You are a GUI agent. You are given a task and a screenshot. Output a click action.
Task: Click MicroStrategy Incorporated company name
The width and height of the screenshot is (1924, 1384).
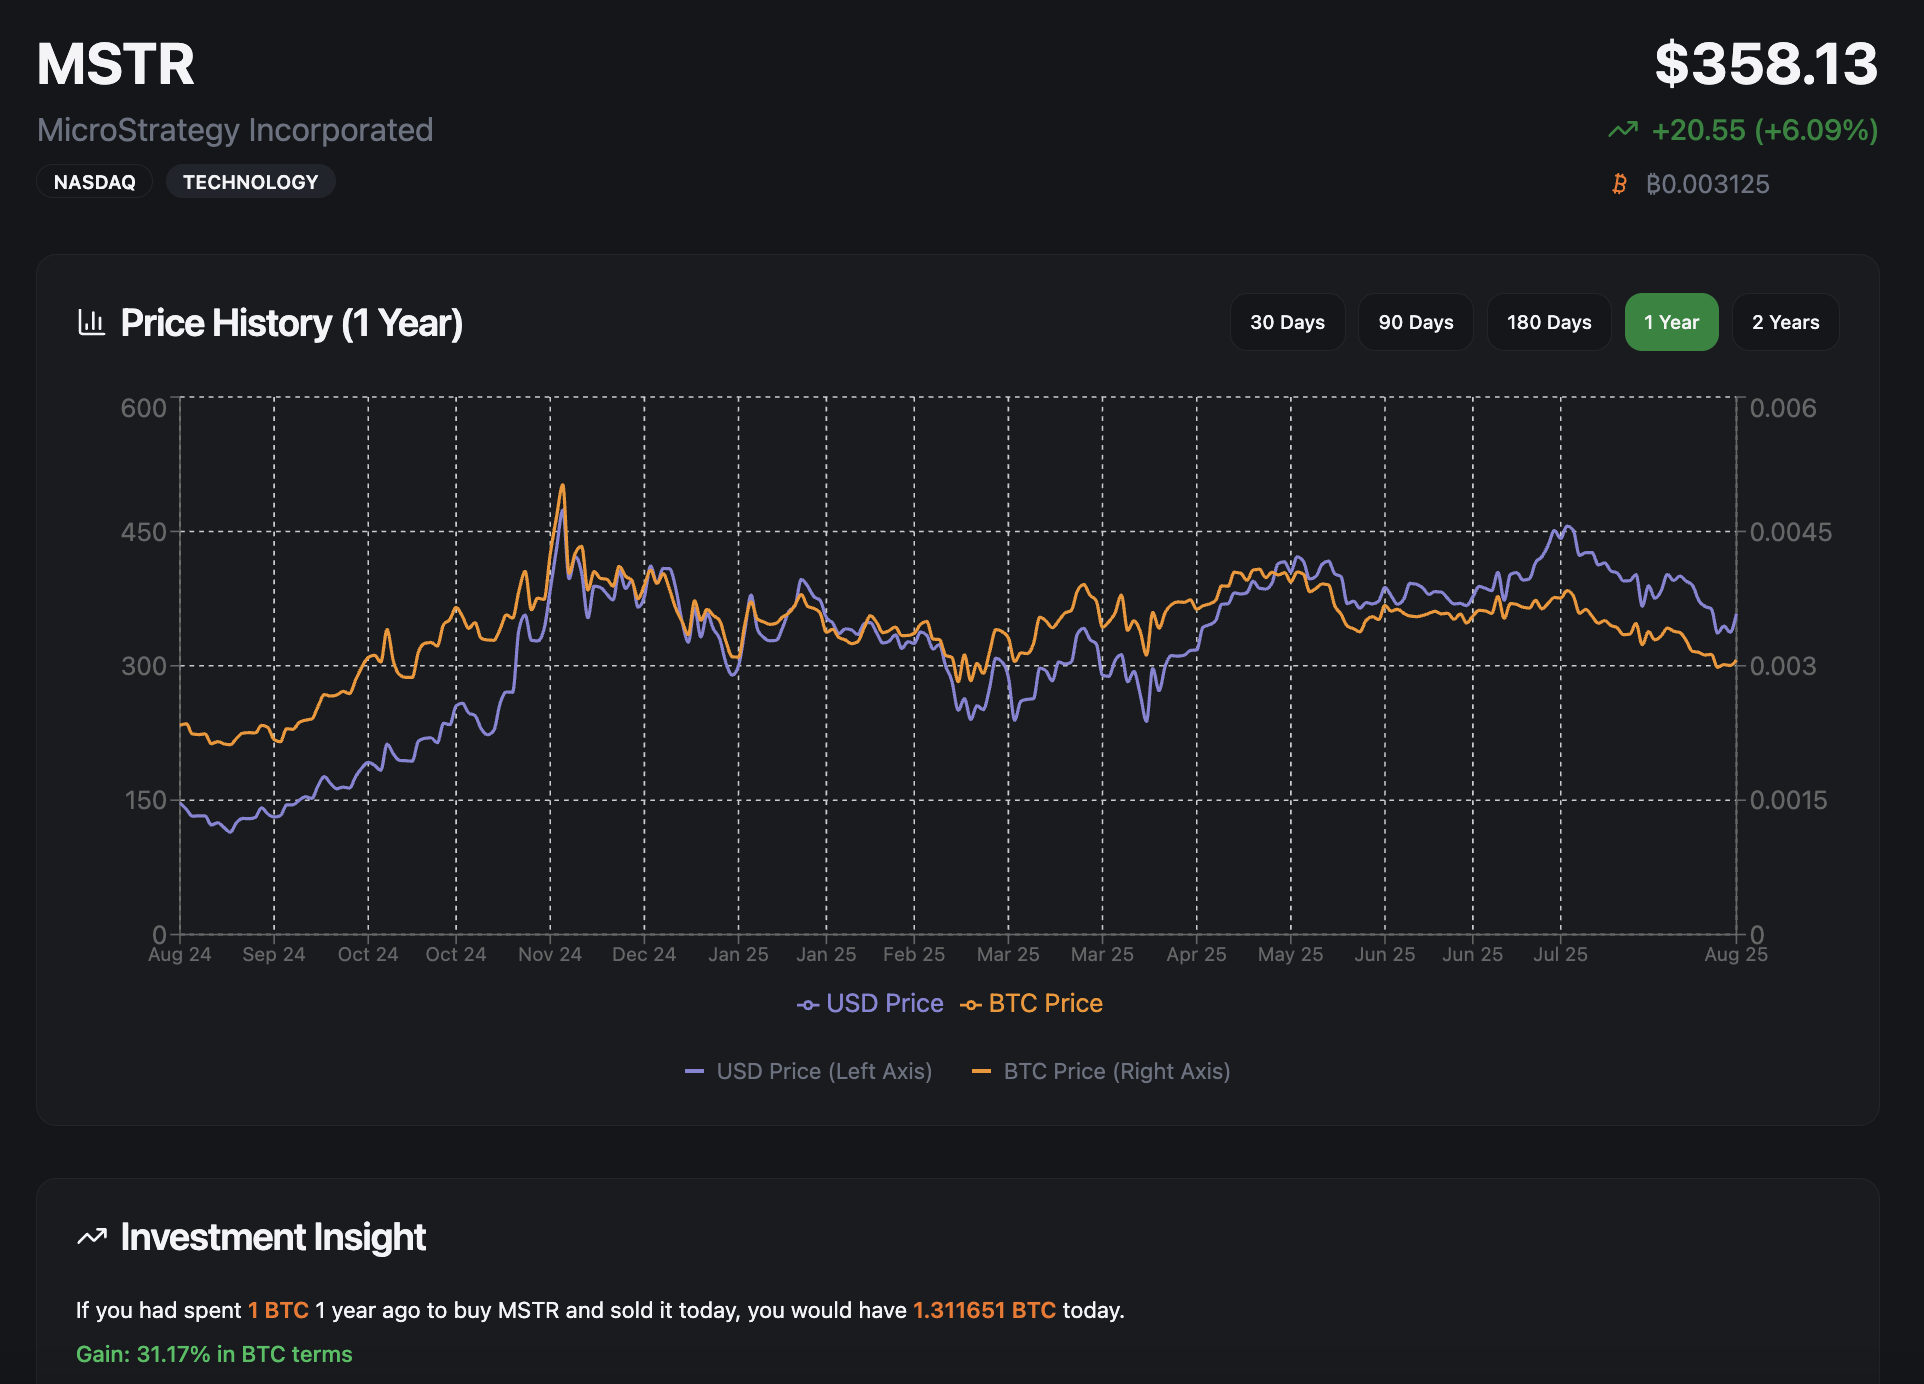235,130
